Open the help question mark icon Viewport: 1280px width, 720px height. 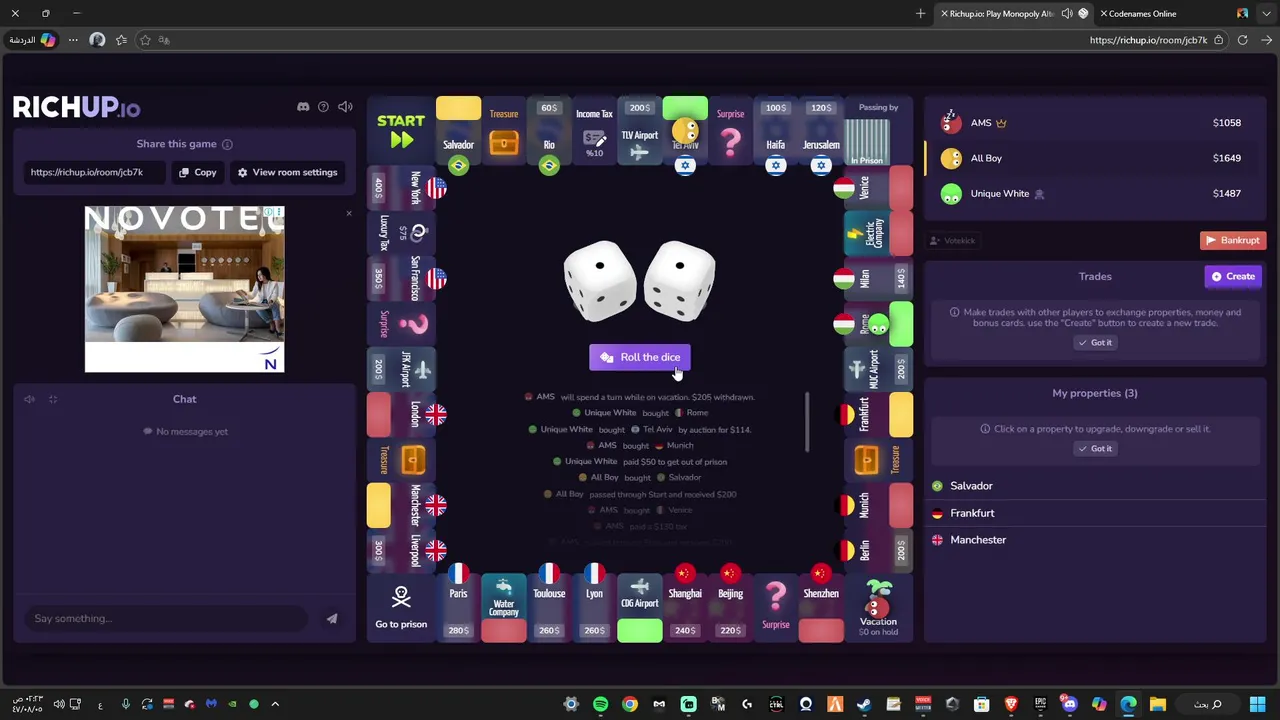pyautogui.click(x=323, y=107)
